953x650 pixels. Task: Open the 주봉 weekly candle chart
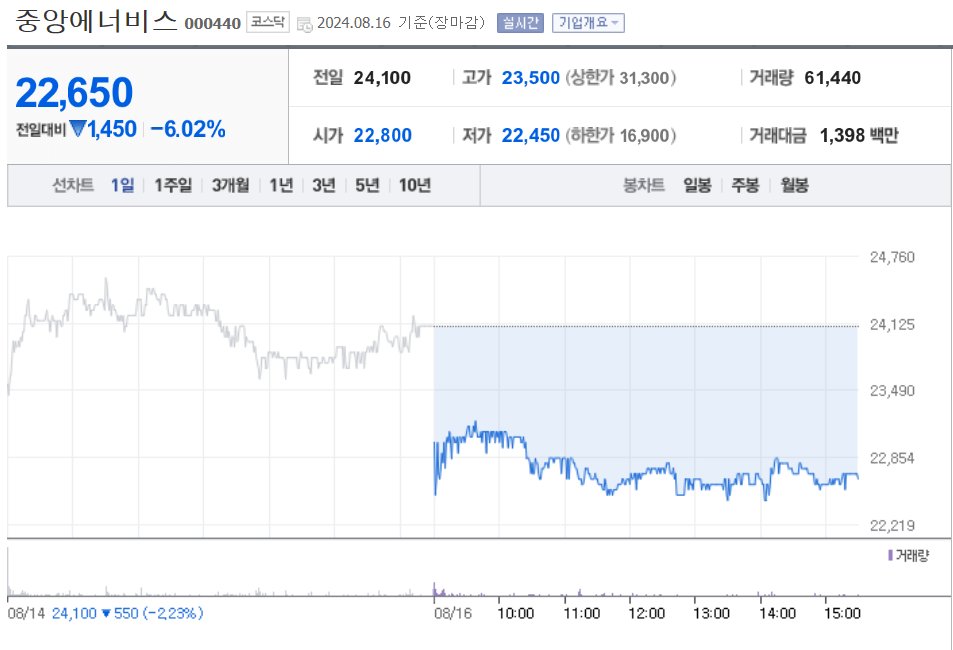point(745,185)
